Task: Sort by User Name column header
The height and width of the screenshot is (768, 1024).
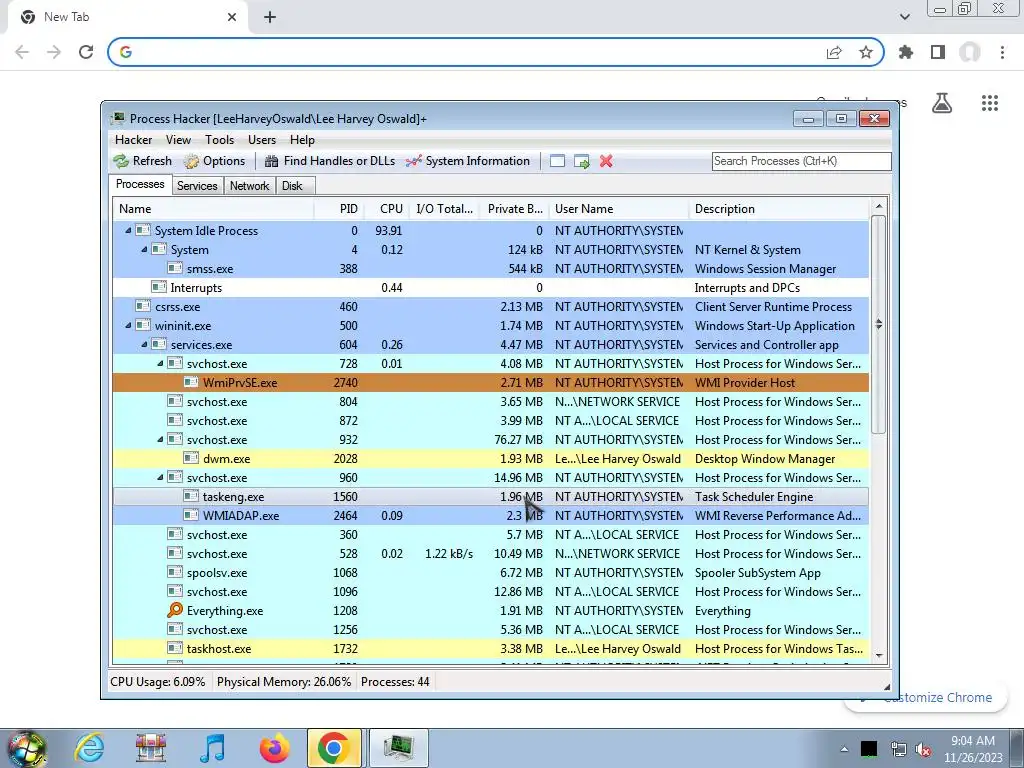Action: coord(619,209)
